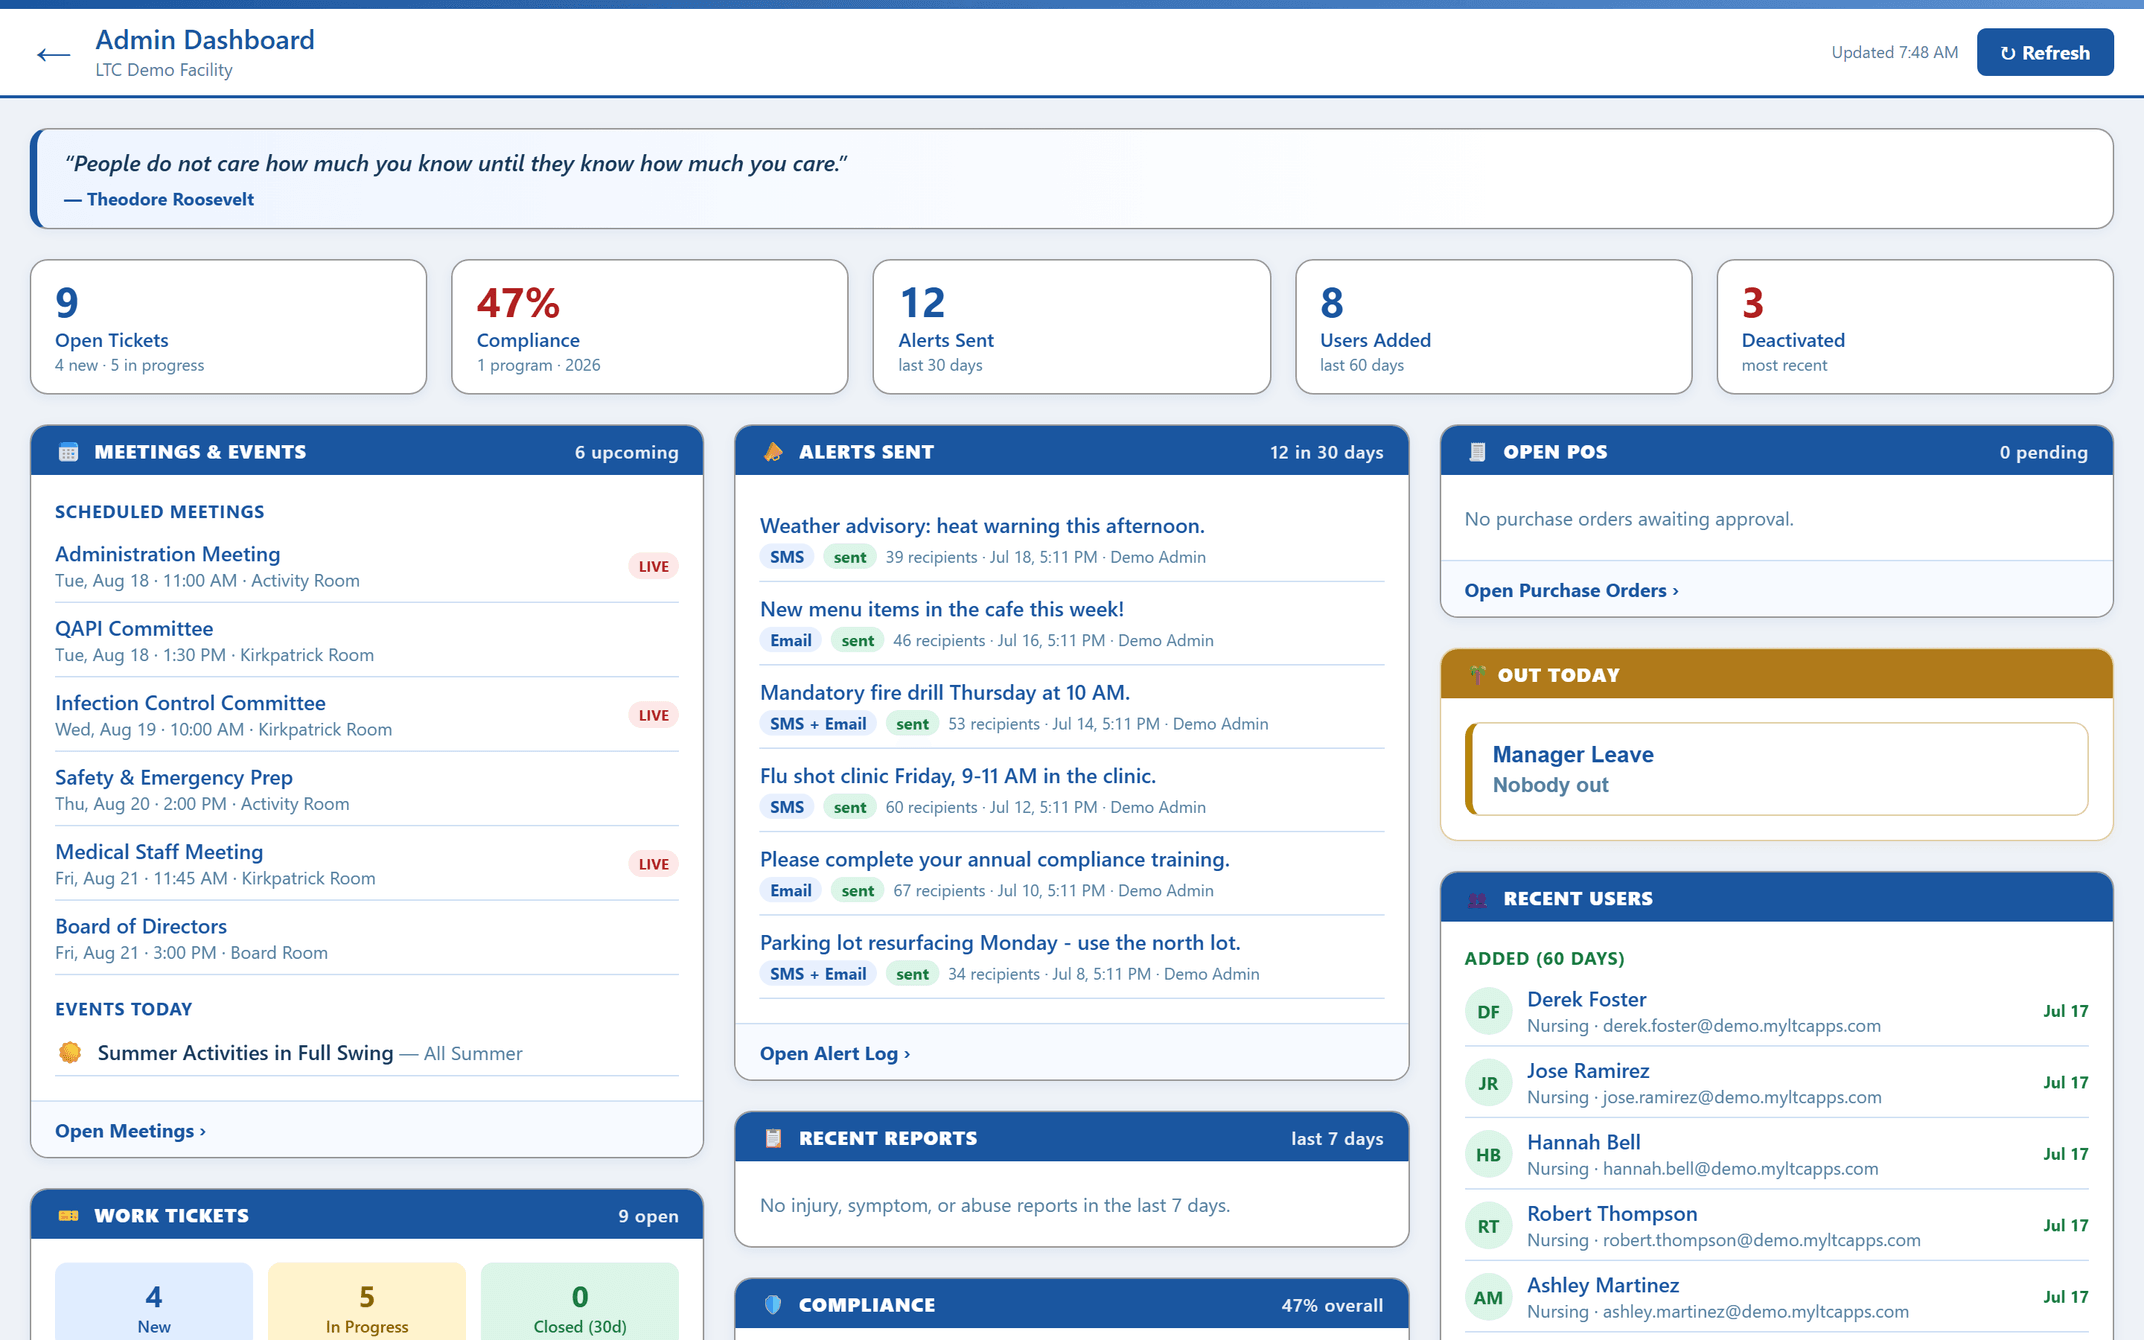Click the Email tag on cafe menu alert

coord(791,640)
